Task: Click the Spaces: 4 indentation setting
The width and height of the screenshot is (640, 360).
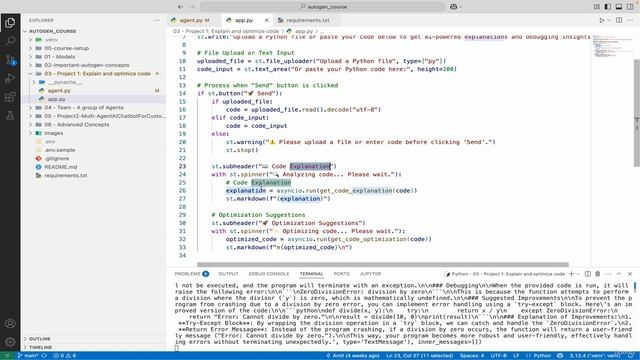Action: point(472,356)
